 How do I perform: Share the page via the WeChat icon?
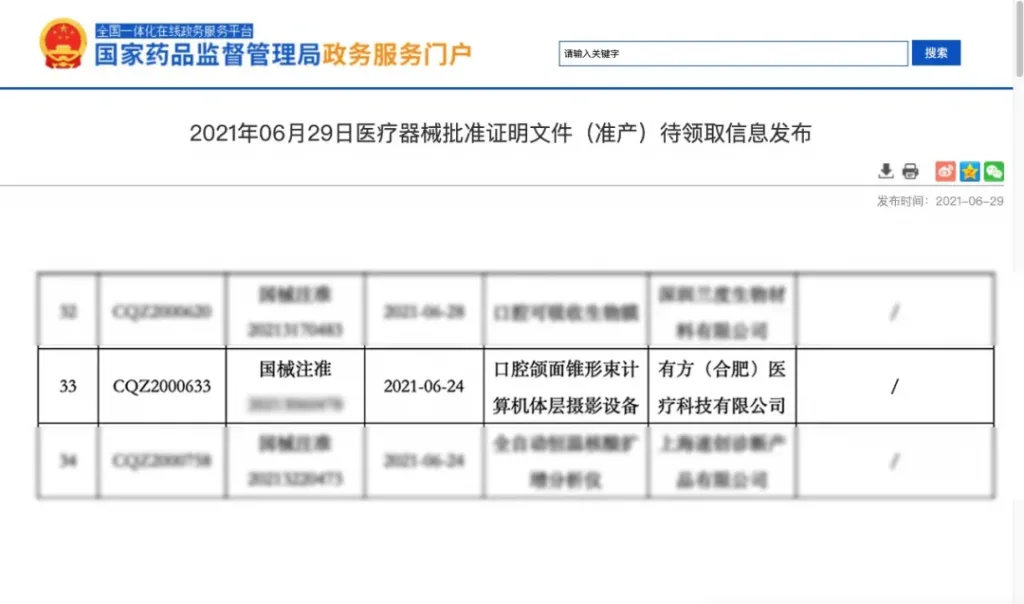(x=993, y=171)
